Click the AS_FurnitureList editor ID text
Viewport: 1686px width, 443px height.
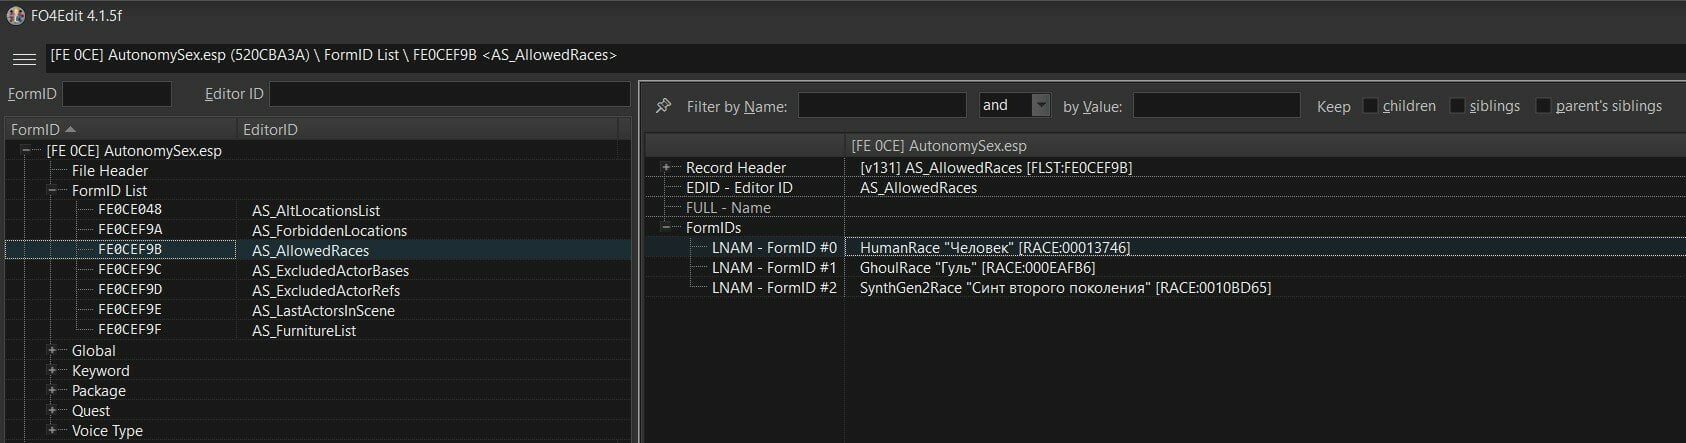(x=304, y=331)
